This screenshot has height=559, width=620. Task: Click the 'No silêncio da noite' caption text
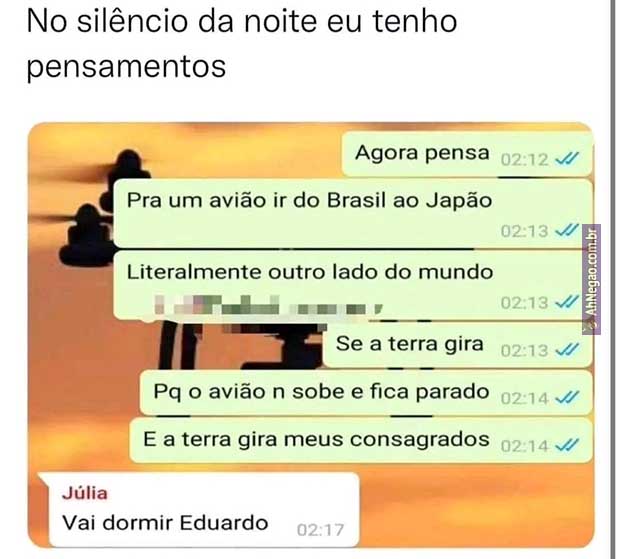click(x=242, y=43)
